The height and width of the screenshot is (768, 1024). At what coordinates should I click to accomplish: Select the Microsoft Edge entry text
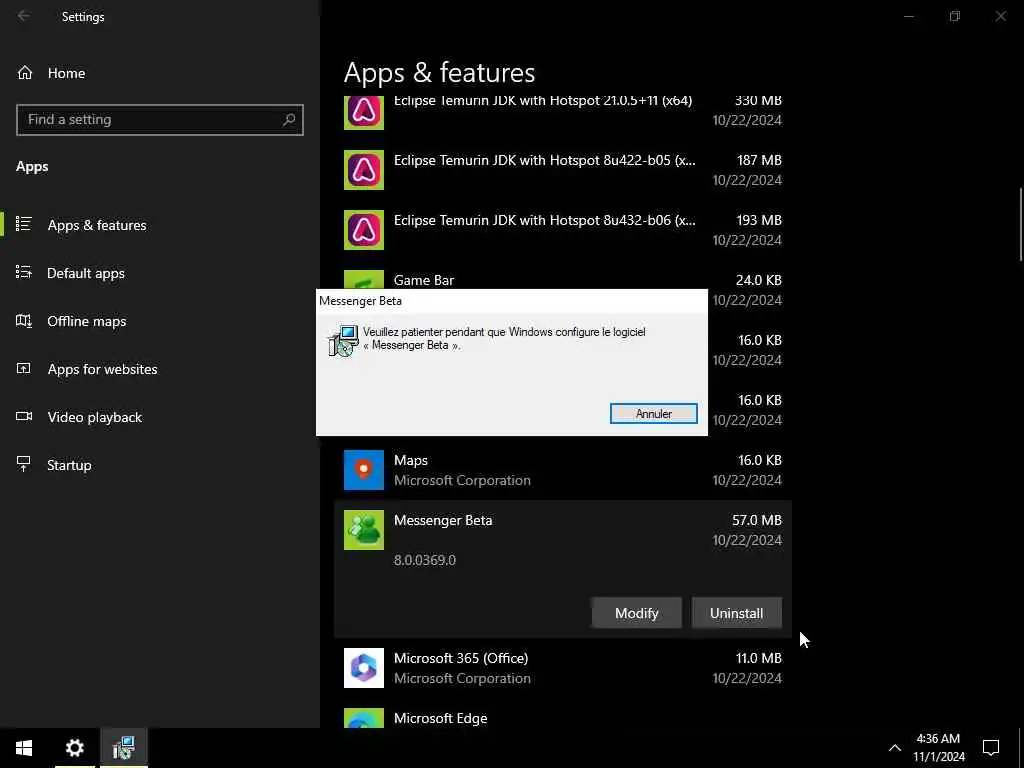click(441, 718)
